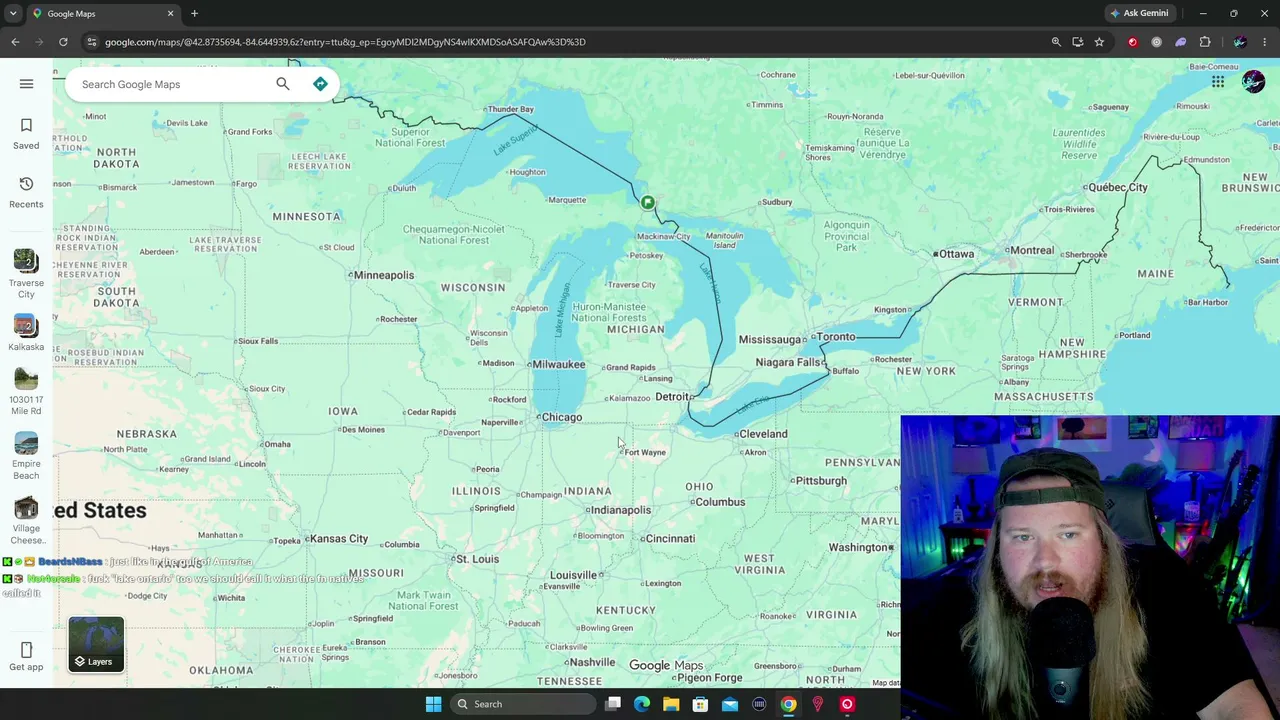The height and width of the screenshot is (720, 1280).
Task: Open File Explorer from the taskbar
Action: coord(671,704)
